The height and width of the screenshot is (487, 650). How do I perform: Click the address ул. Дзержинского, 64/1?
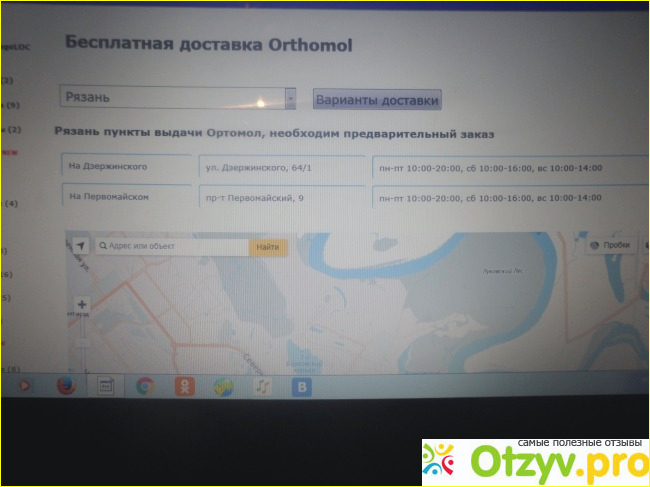point(281,168)
